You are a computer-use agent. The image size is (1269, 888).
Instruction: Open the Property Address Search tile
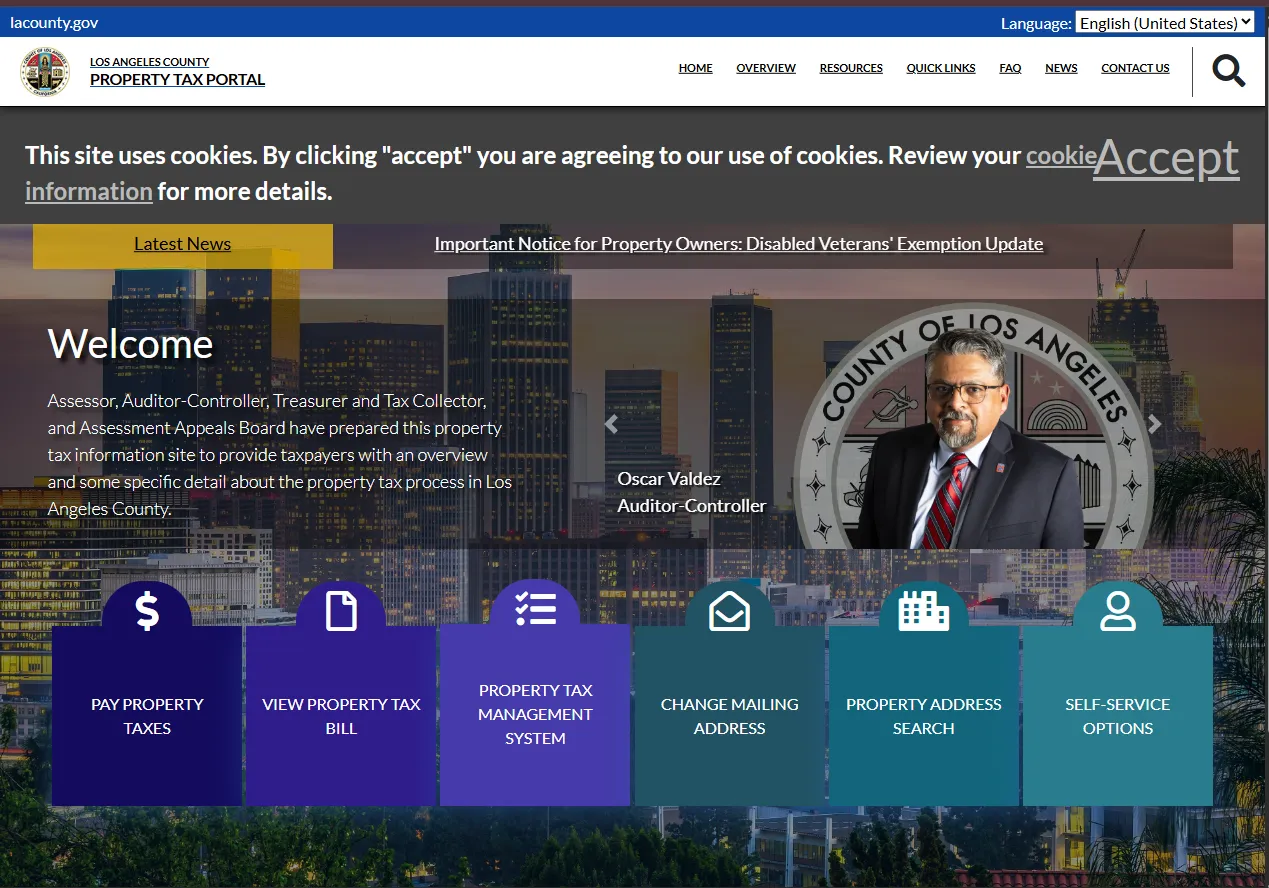[923, 716]
